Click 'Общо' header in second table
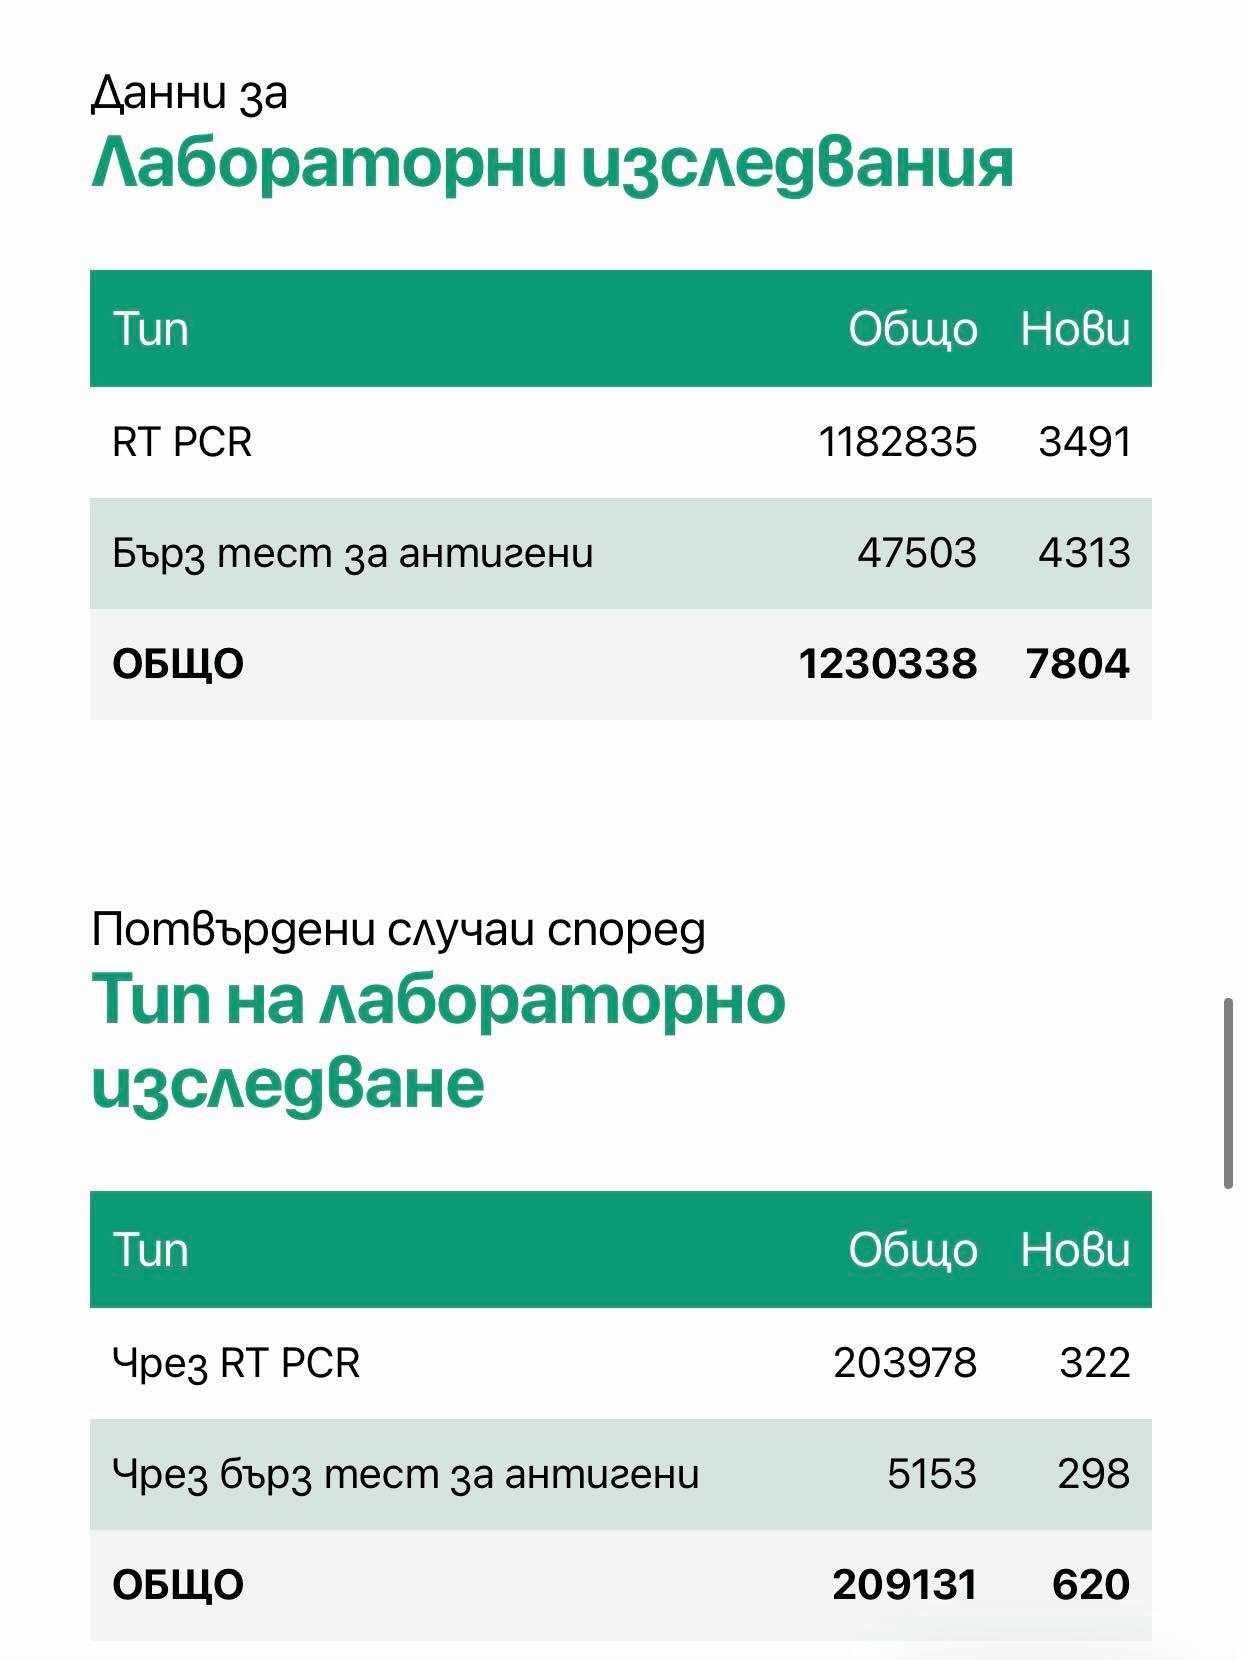 pos(912,1250)
